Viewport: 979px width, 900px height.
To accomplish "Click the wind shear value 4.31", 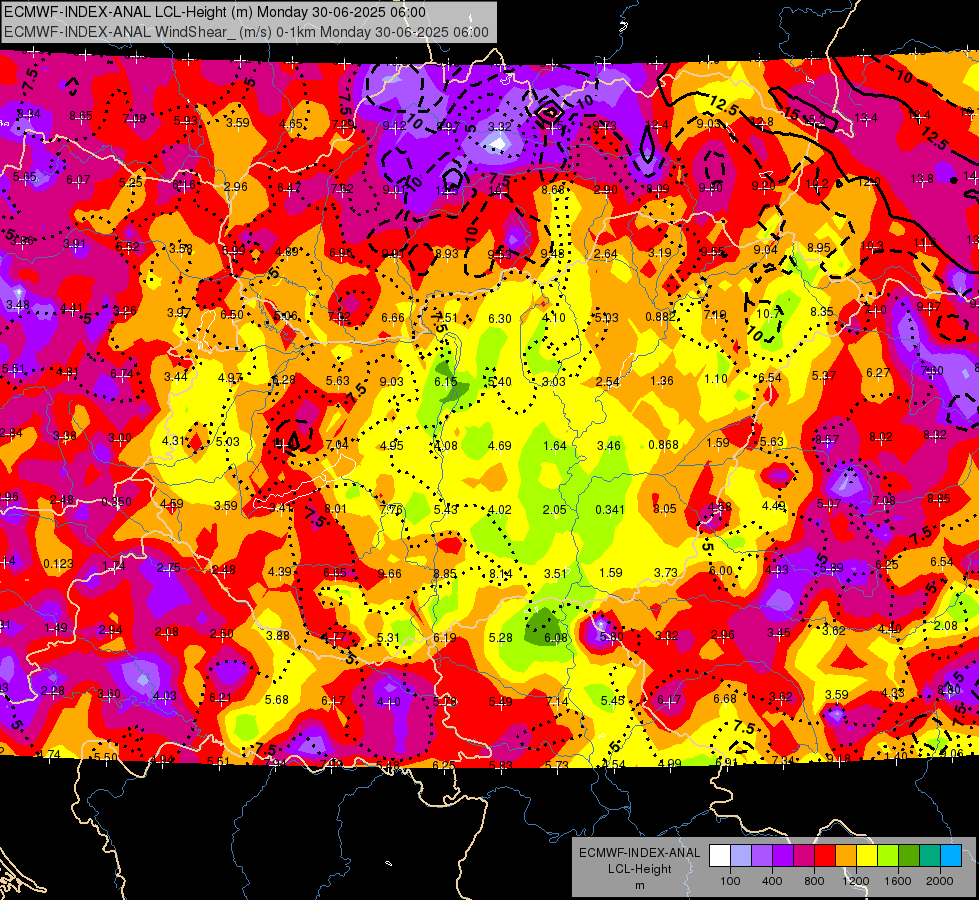I will (174, 440).
